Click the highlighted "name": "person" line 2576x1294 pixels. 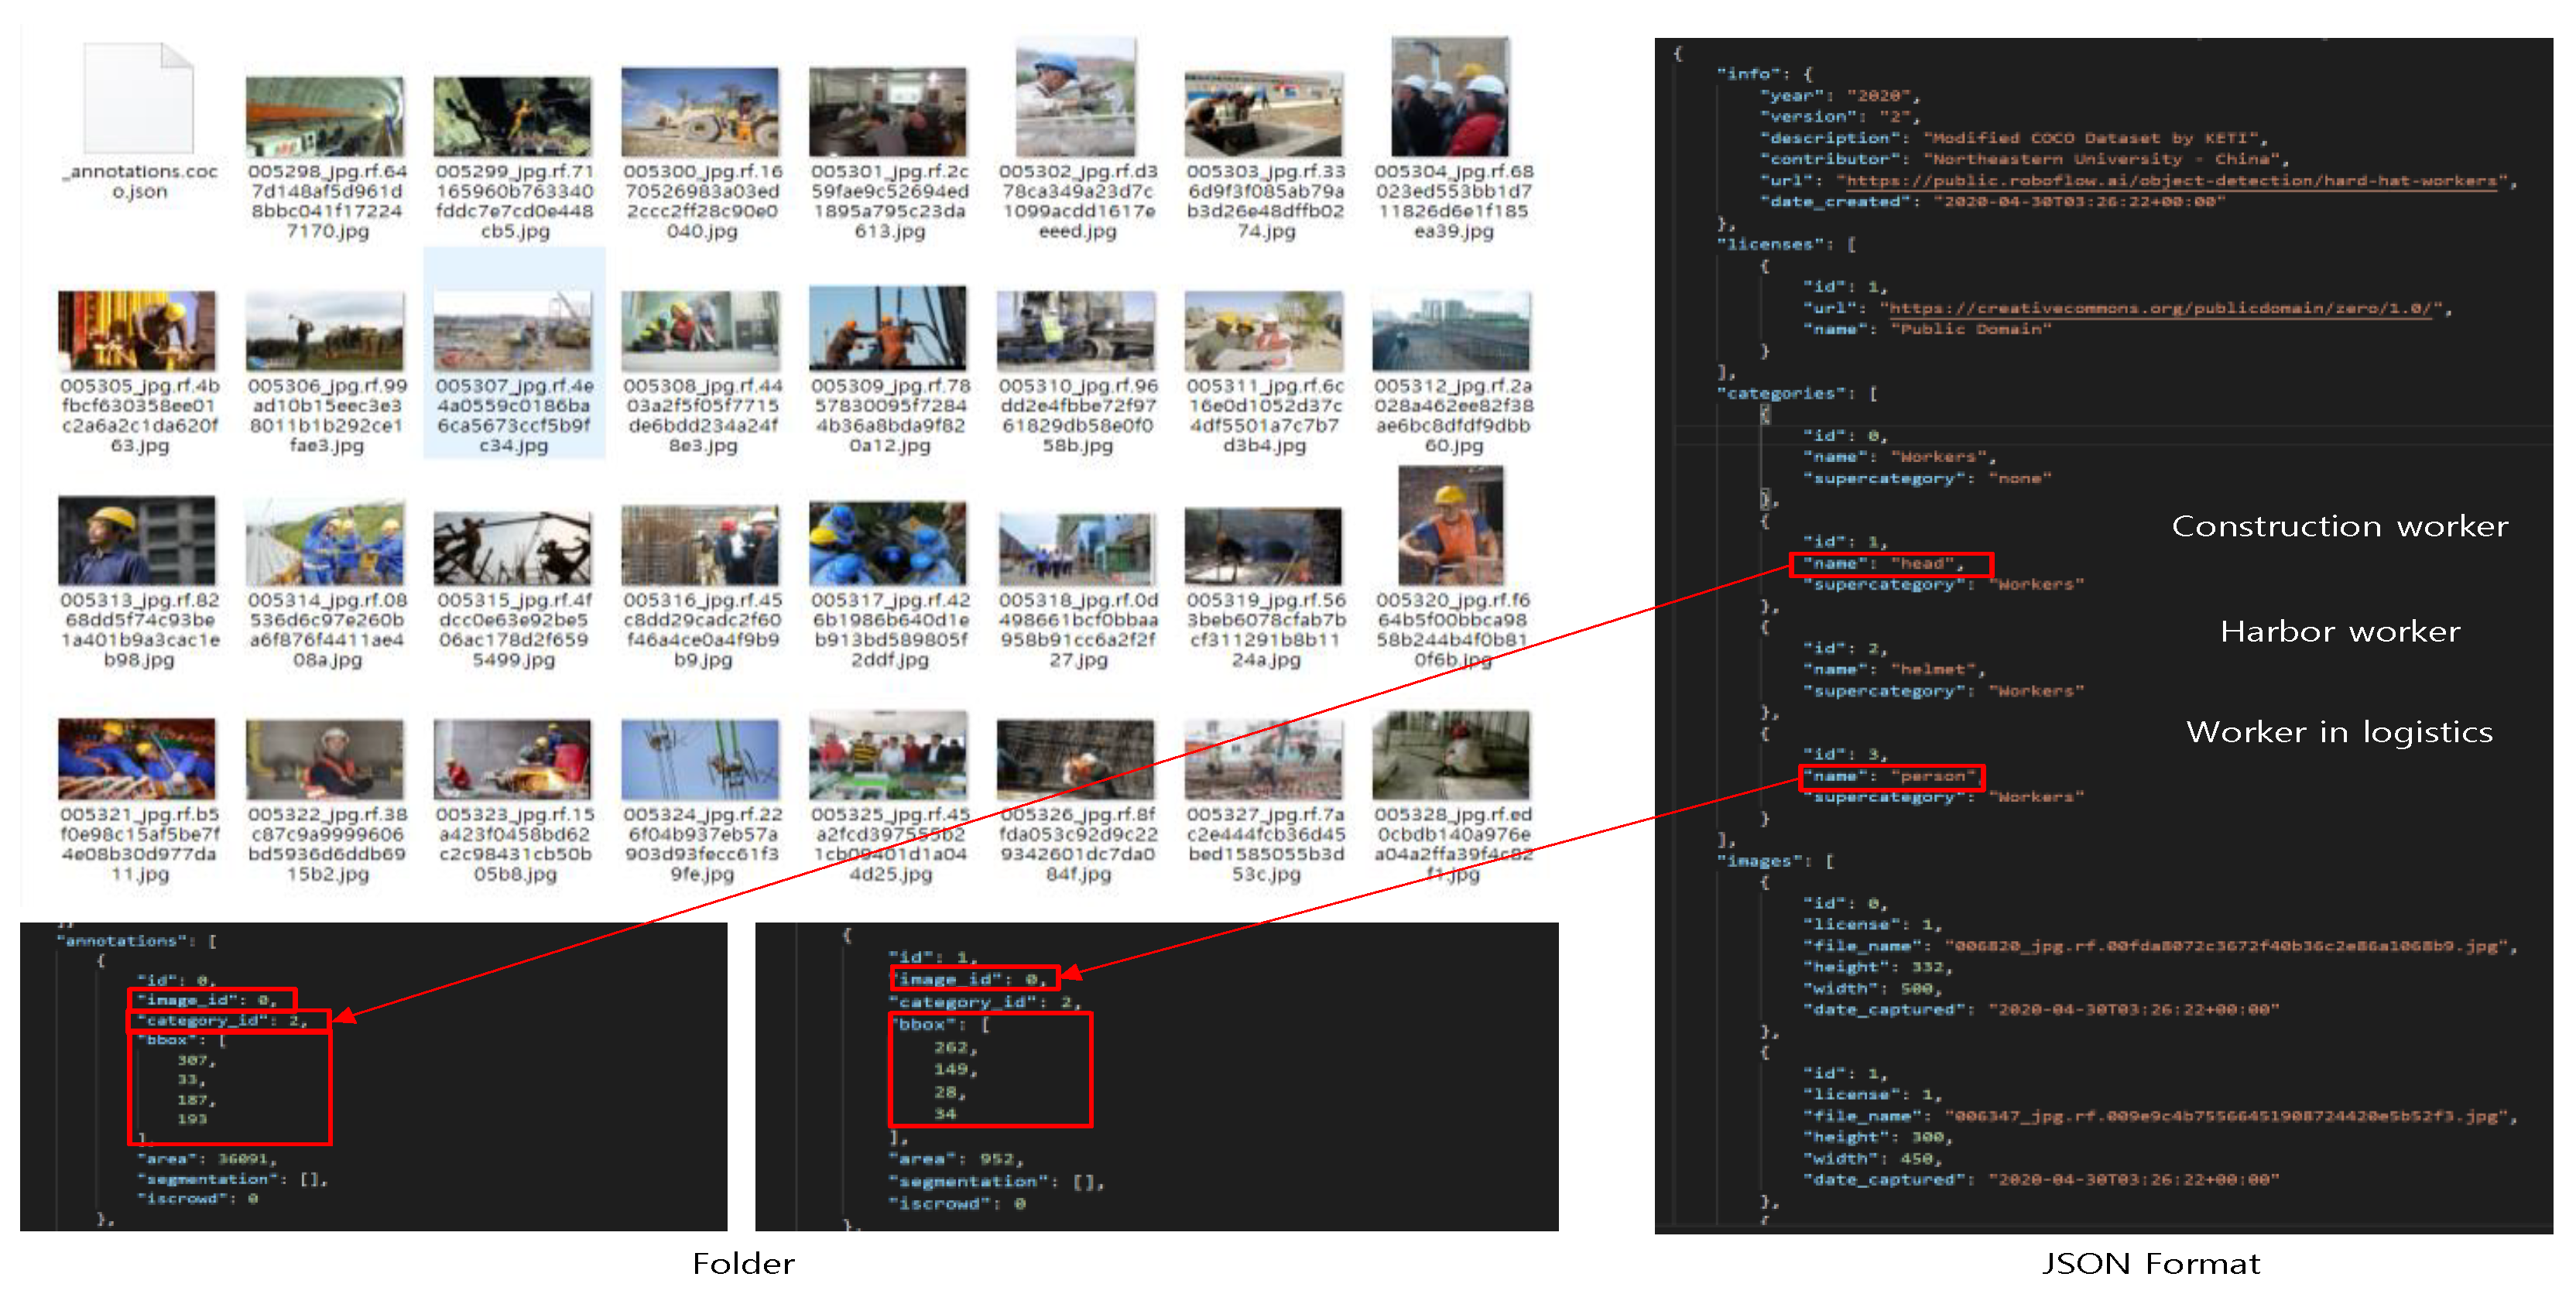1890,776
